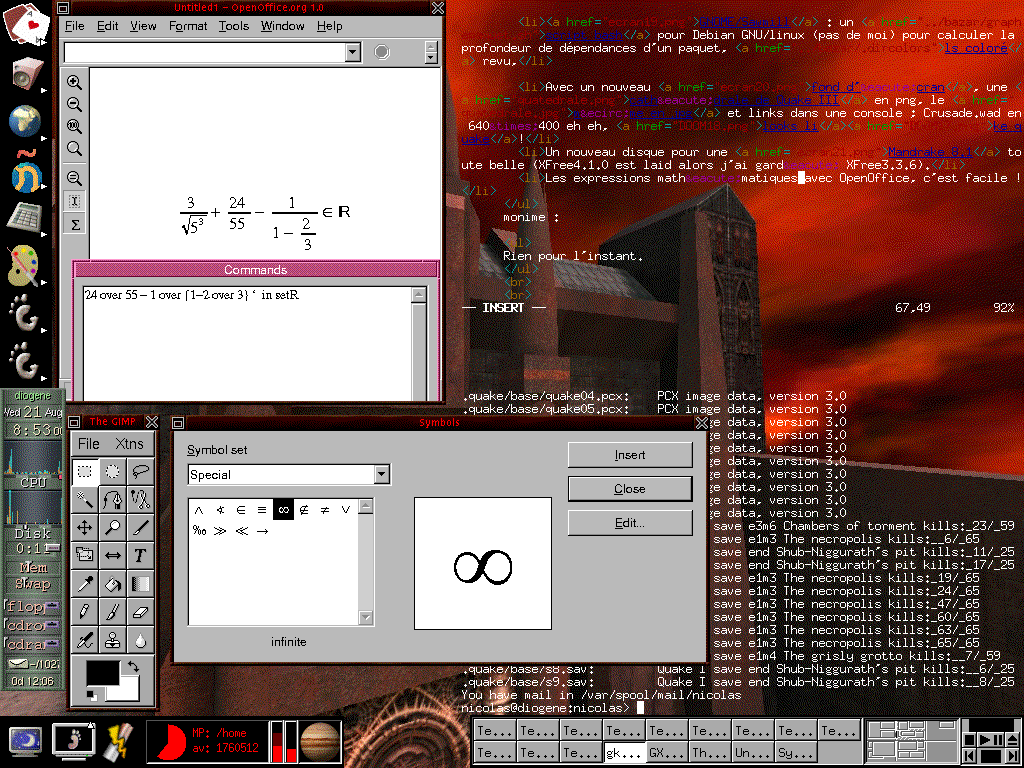Click the Sigma symbols icon in OpenOffice
The height and width of the screenshot is (768, 1024).
[74, 225]
